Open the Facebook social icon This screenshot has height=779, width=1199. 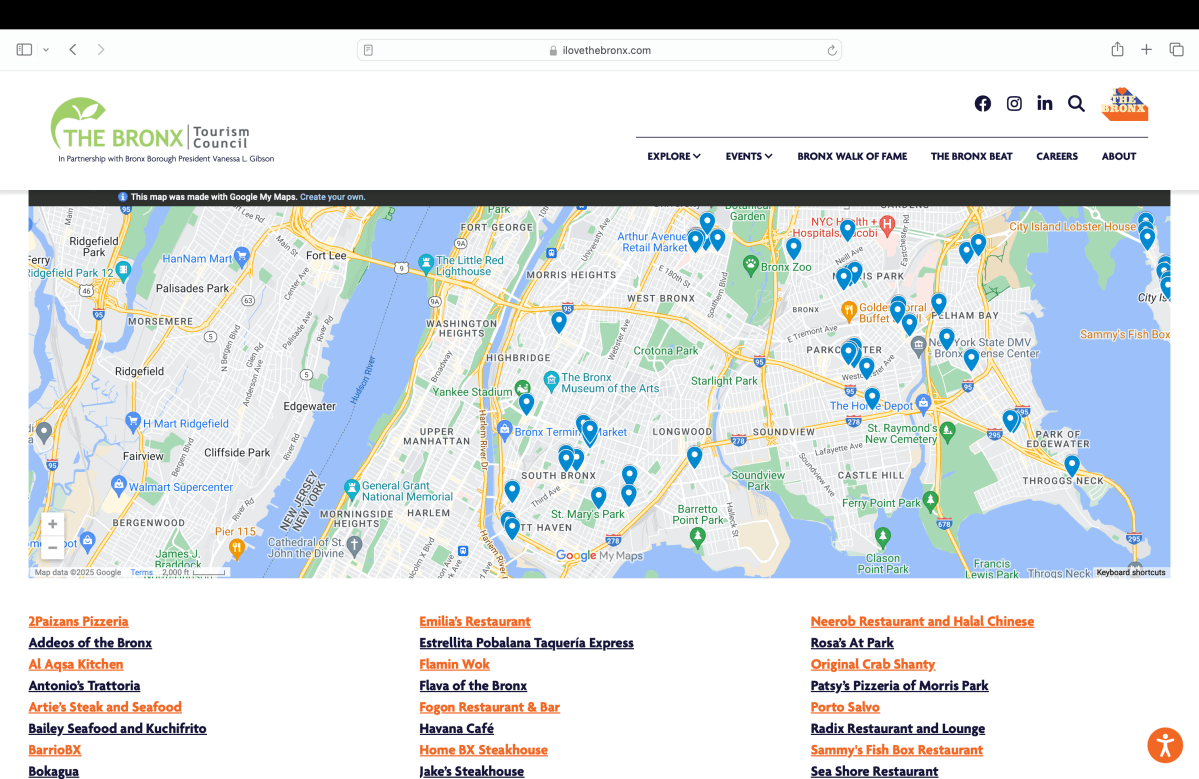point(983,103)
